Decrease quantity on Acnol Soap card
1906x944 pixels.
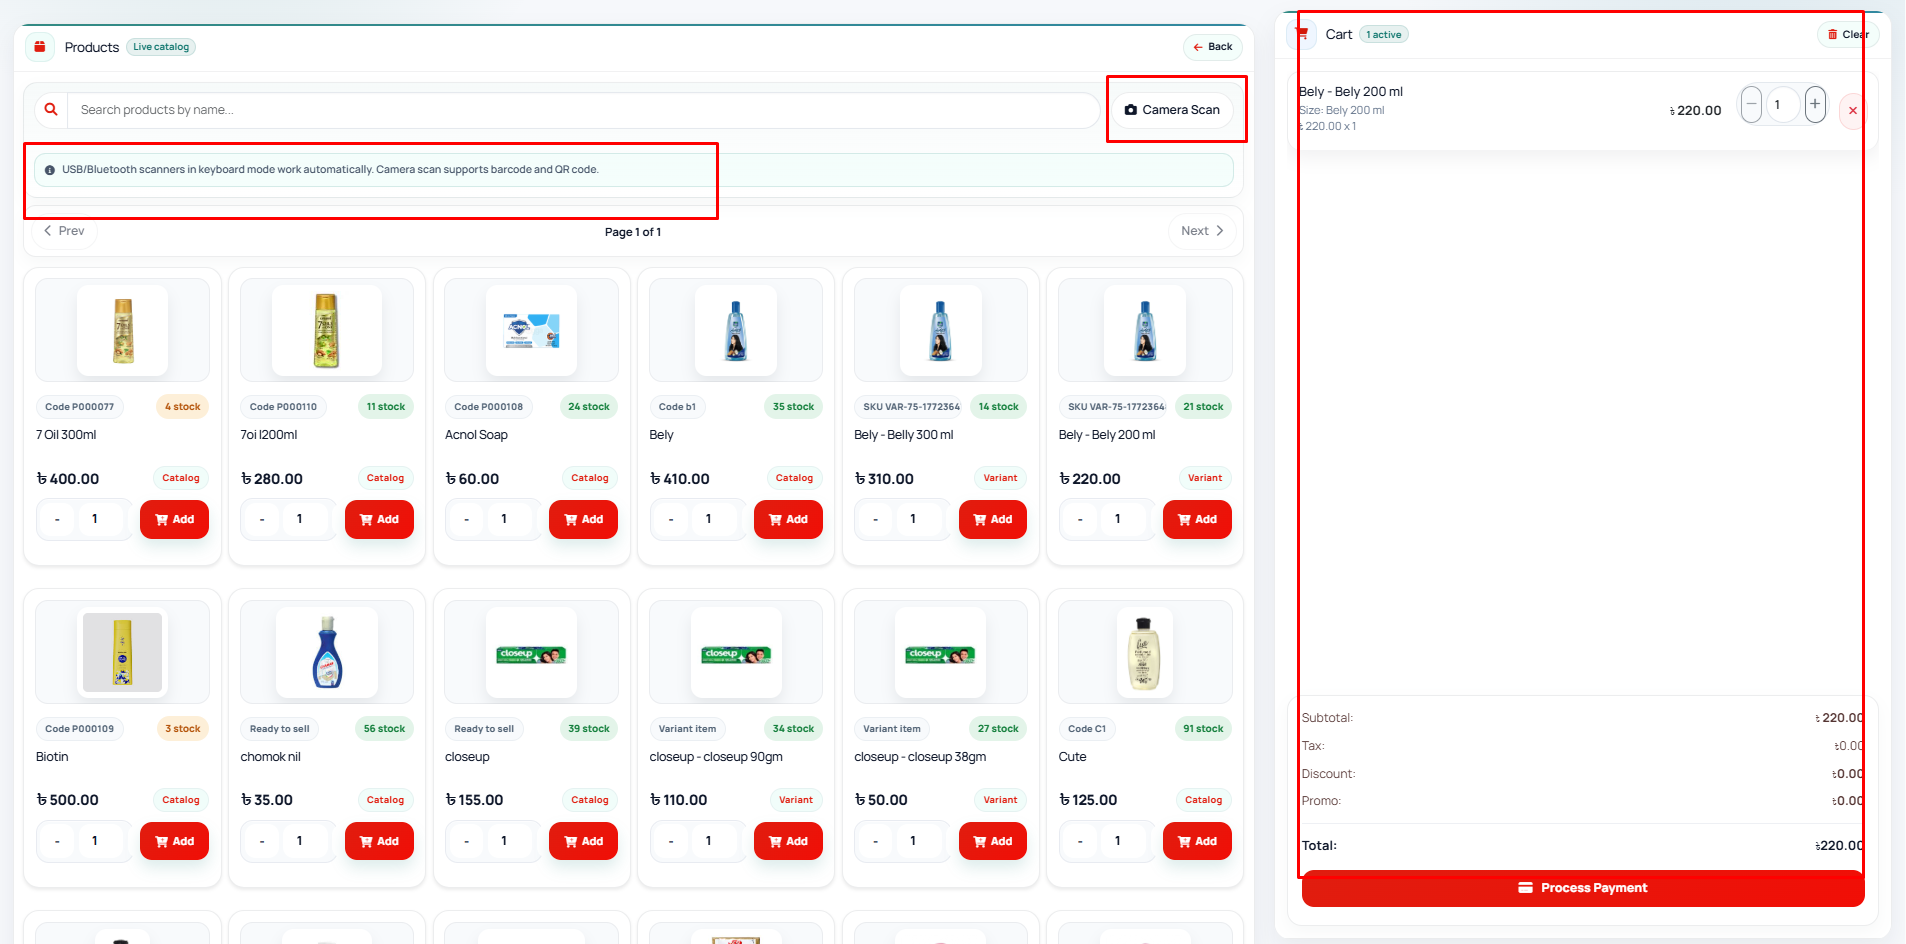[x=466, y=520]
